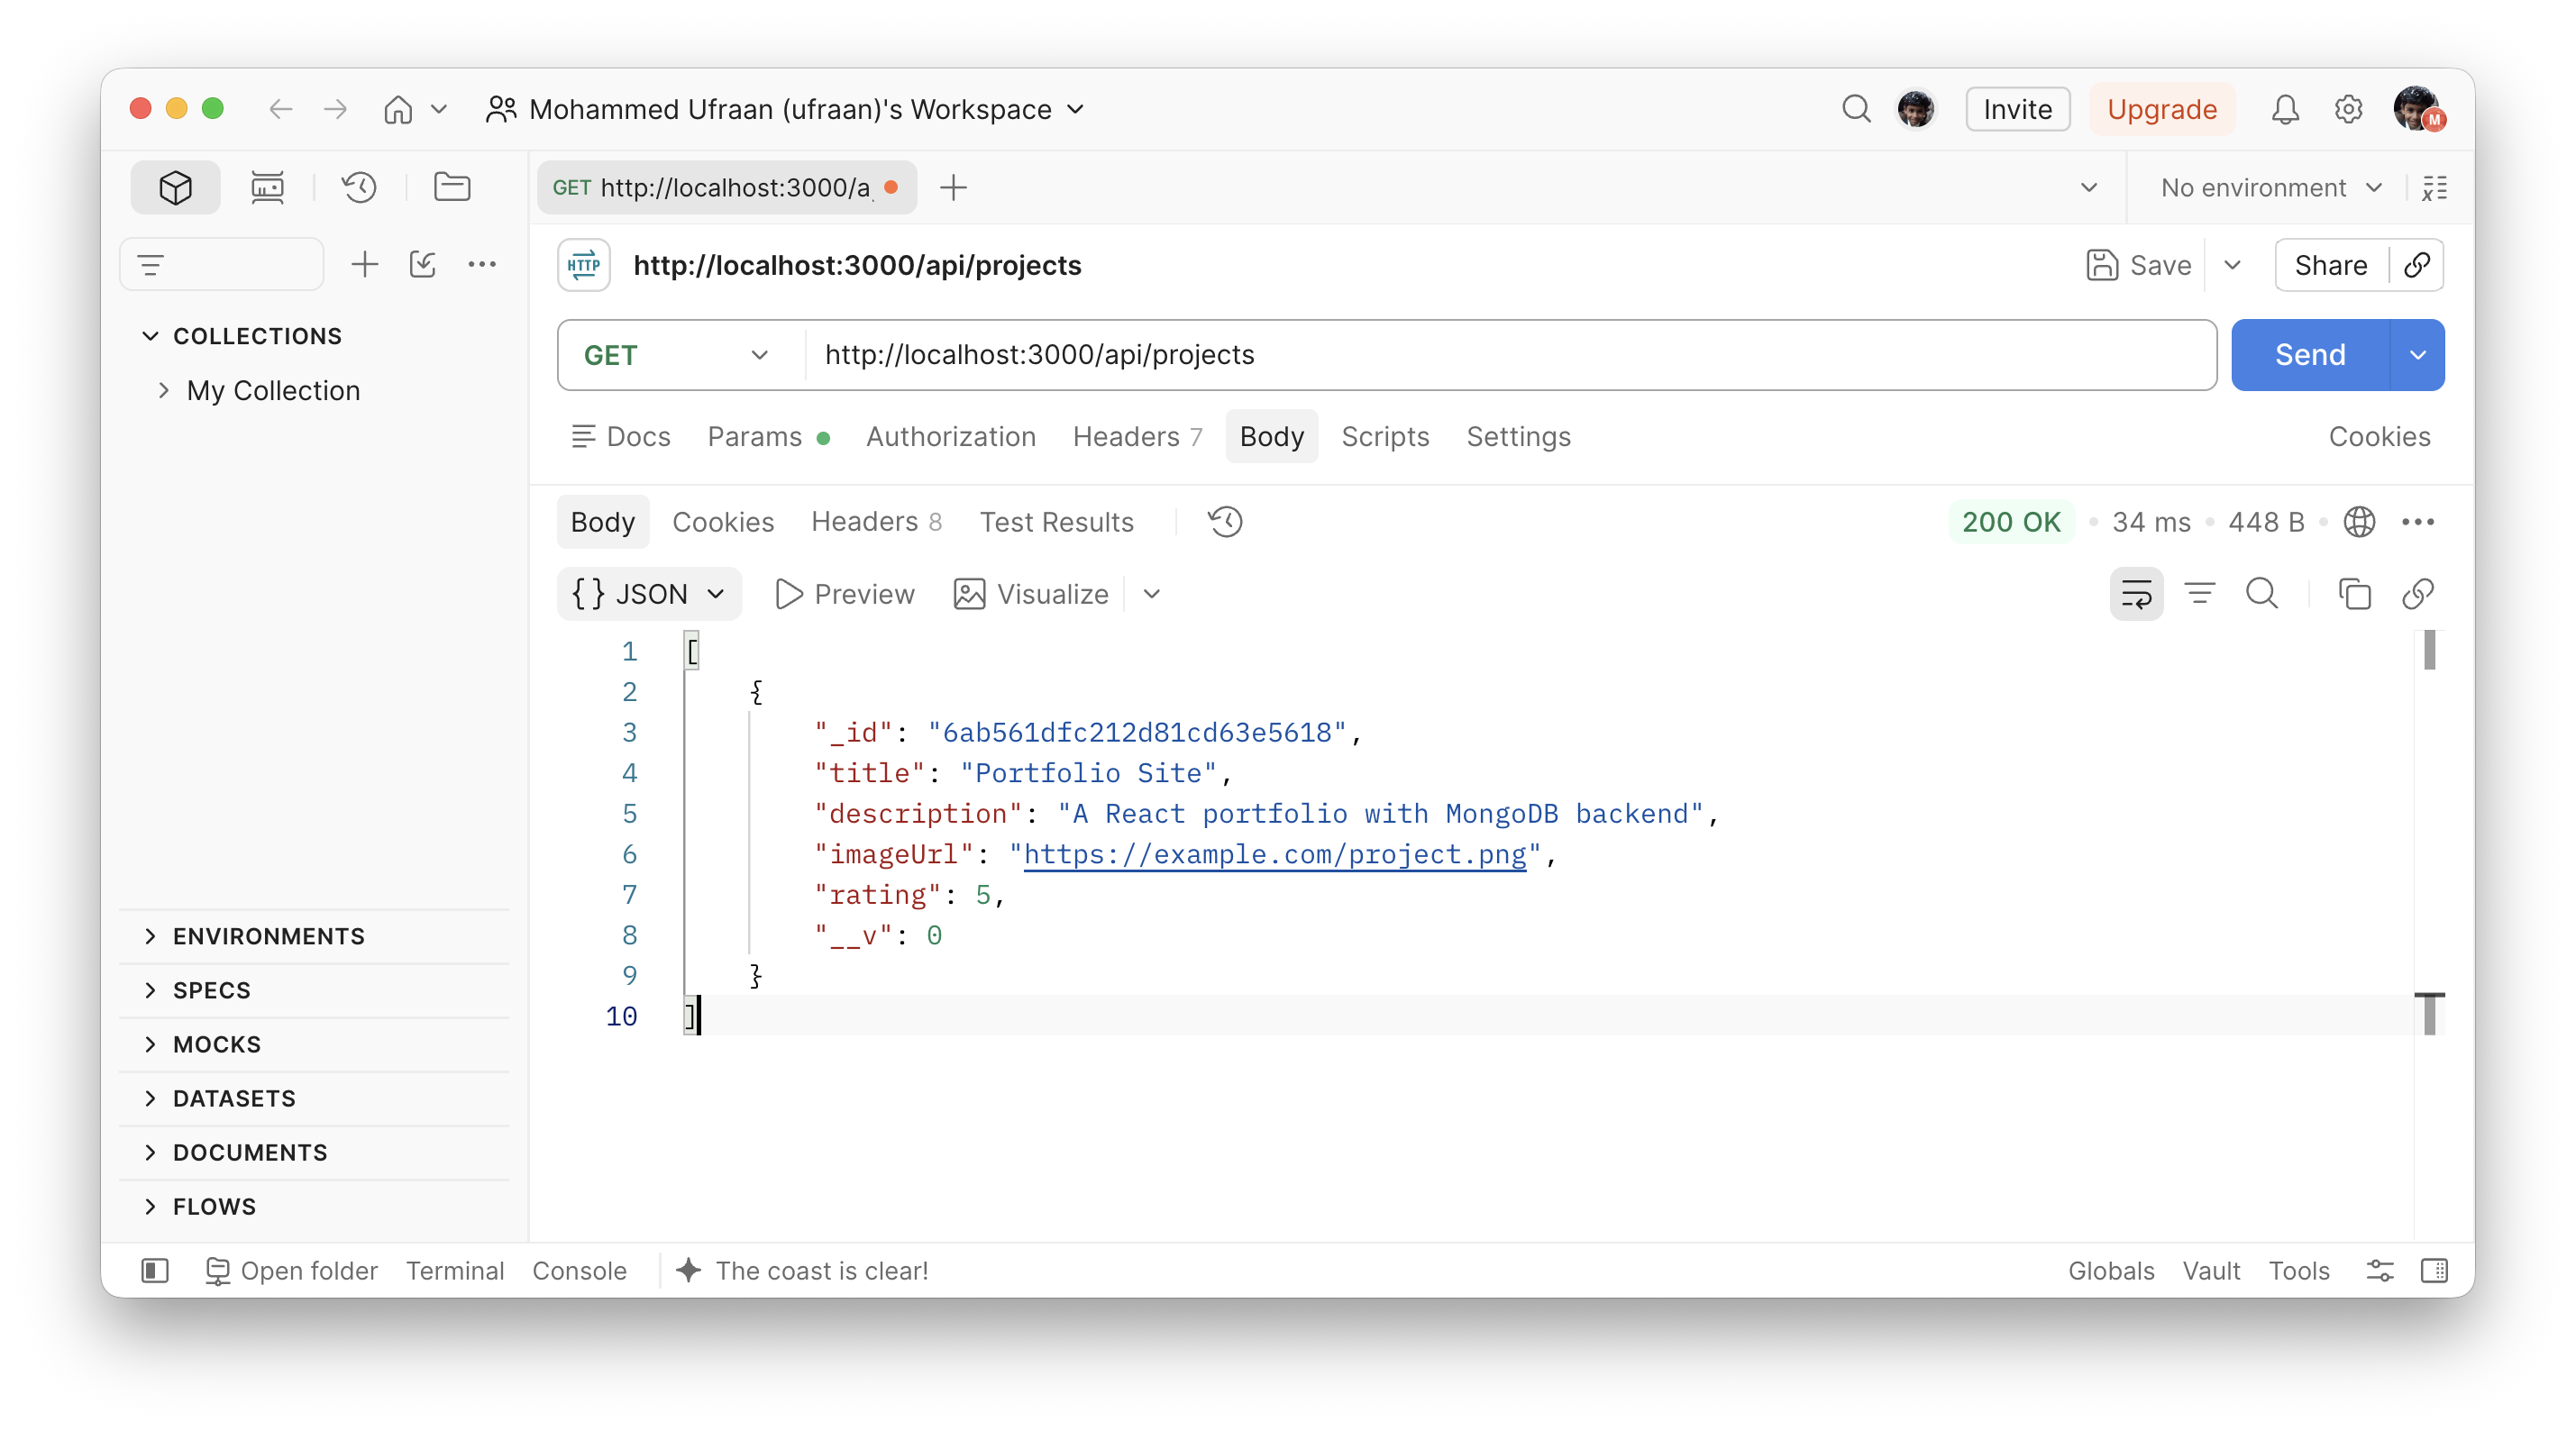Open the example.com project.png link

click(1275, 854)
